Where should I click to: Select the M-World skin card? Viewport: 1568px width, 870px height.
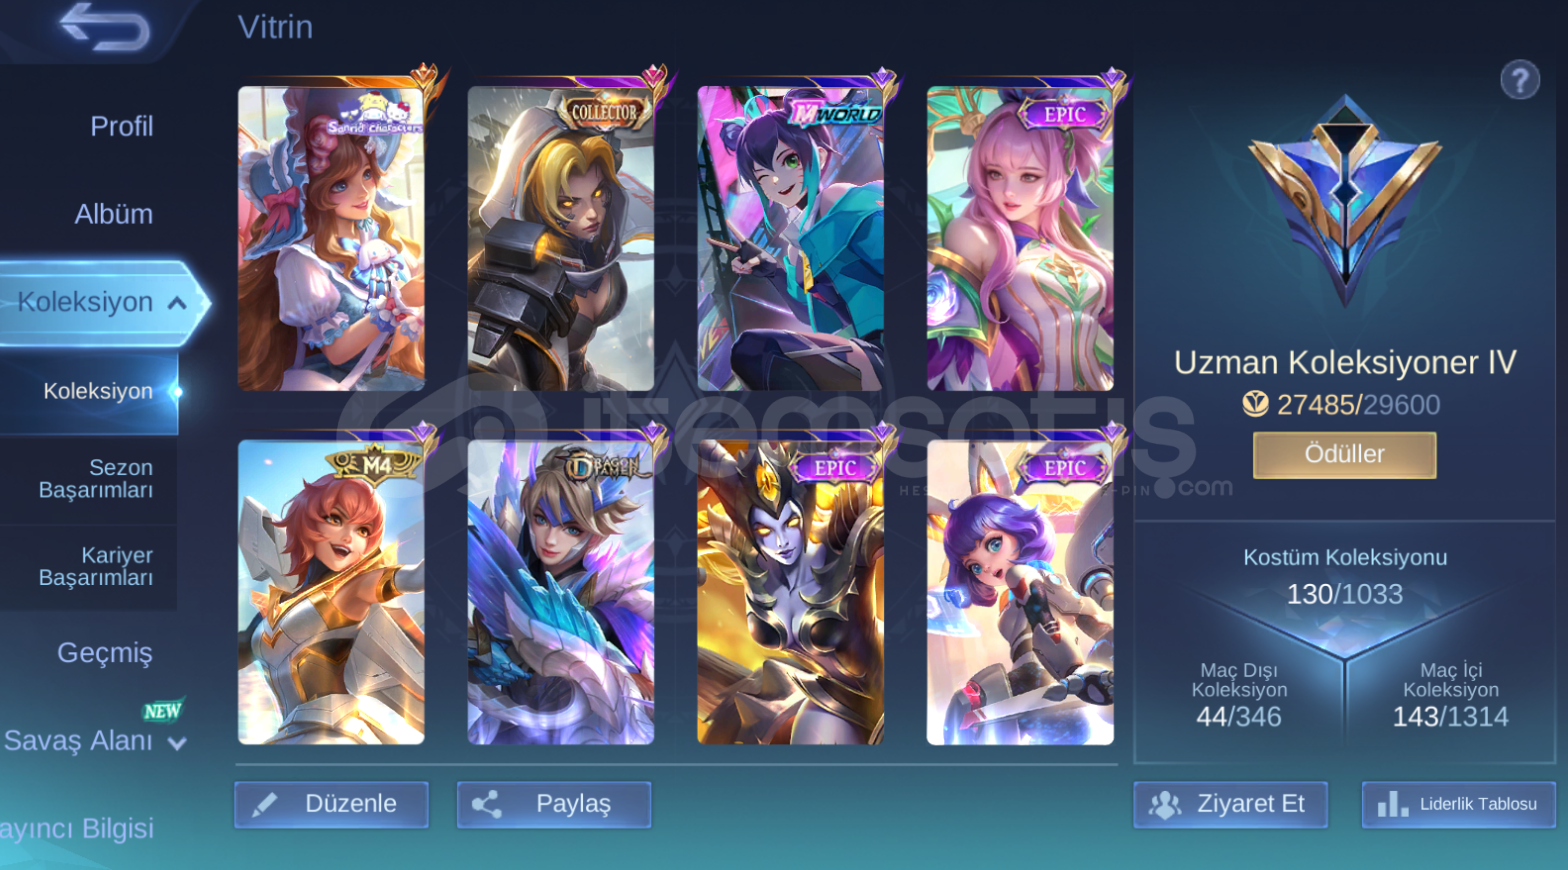pyautogui.click(x=790, y=238)
